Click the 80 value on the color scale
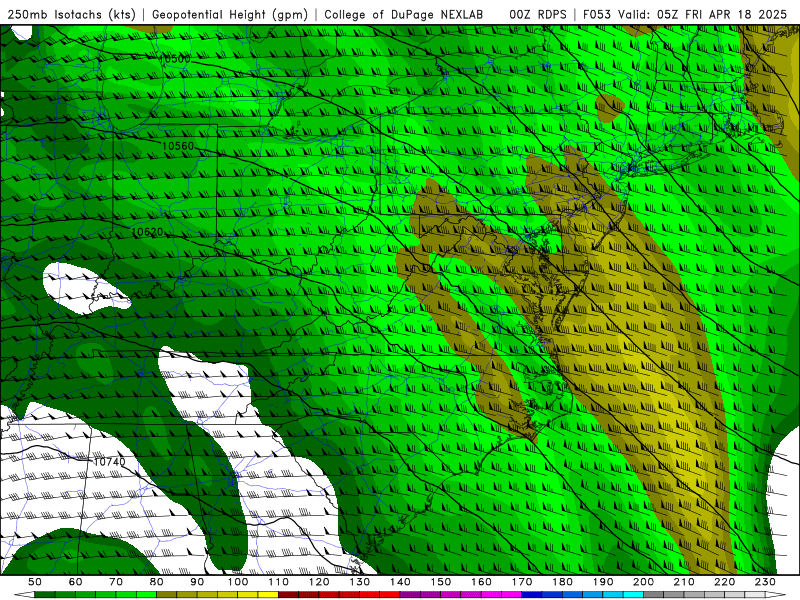 point(157,582)
